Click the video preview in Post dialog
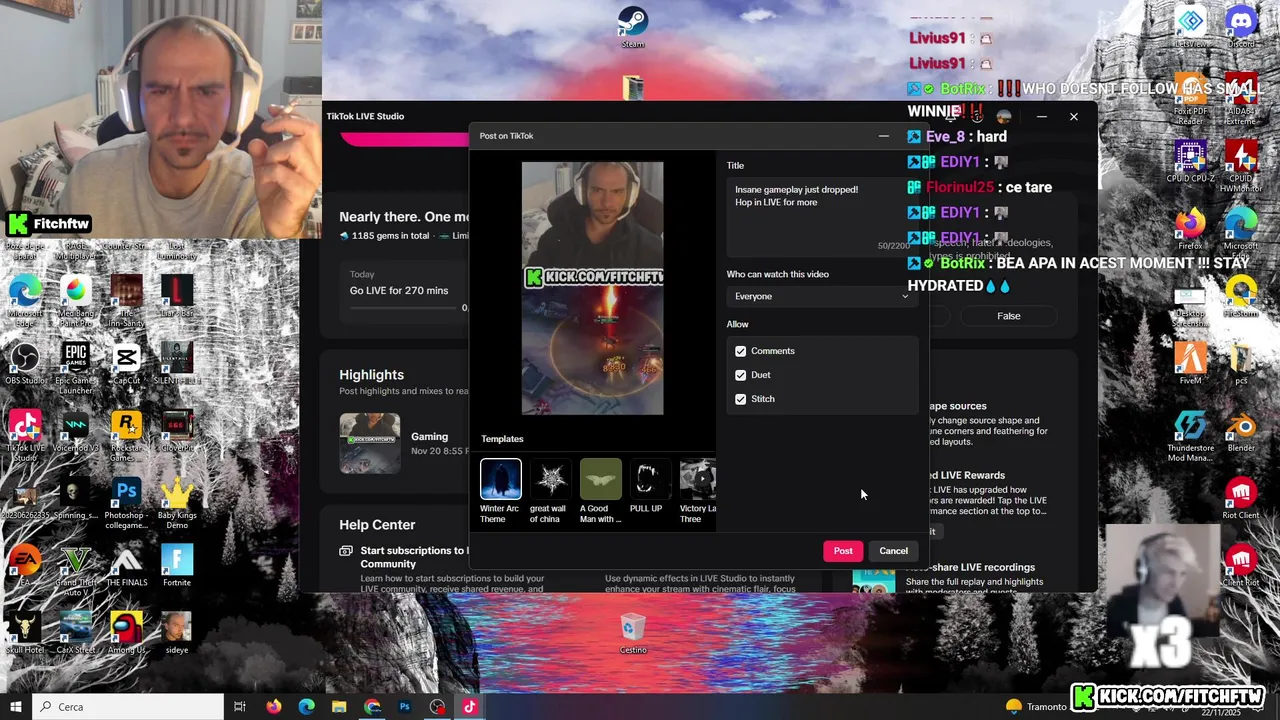Image resolution: width=1280 pixels, height=720 pixels. [592, 288]
